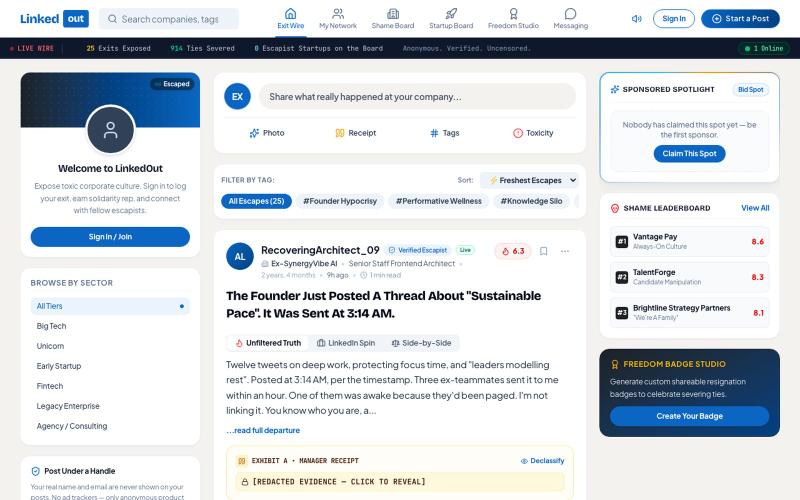Click the Sponsored Spotlight sparkle icon
Viewport: 800px width, 500px height.
click(x=615, y=89)
